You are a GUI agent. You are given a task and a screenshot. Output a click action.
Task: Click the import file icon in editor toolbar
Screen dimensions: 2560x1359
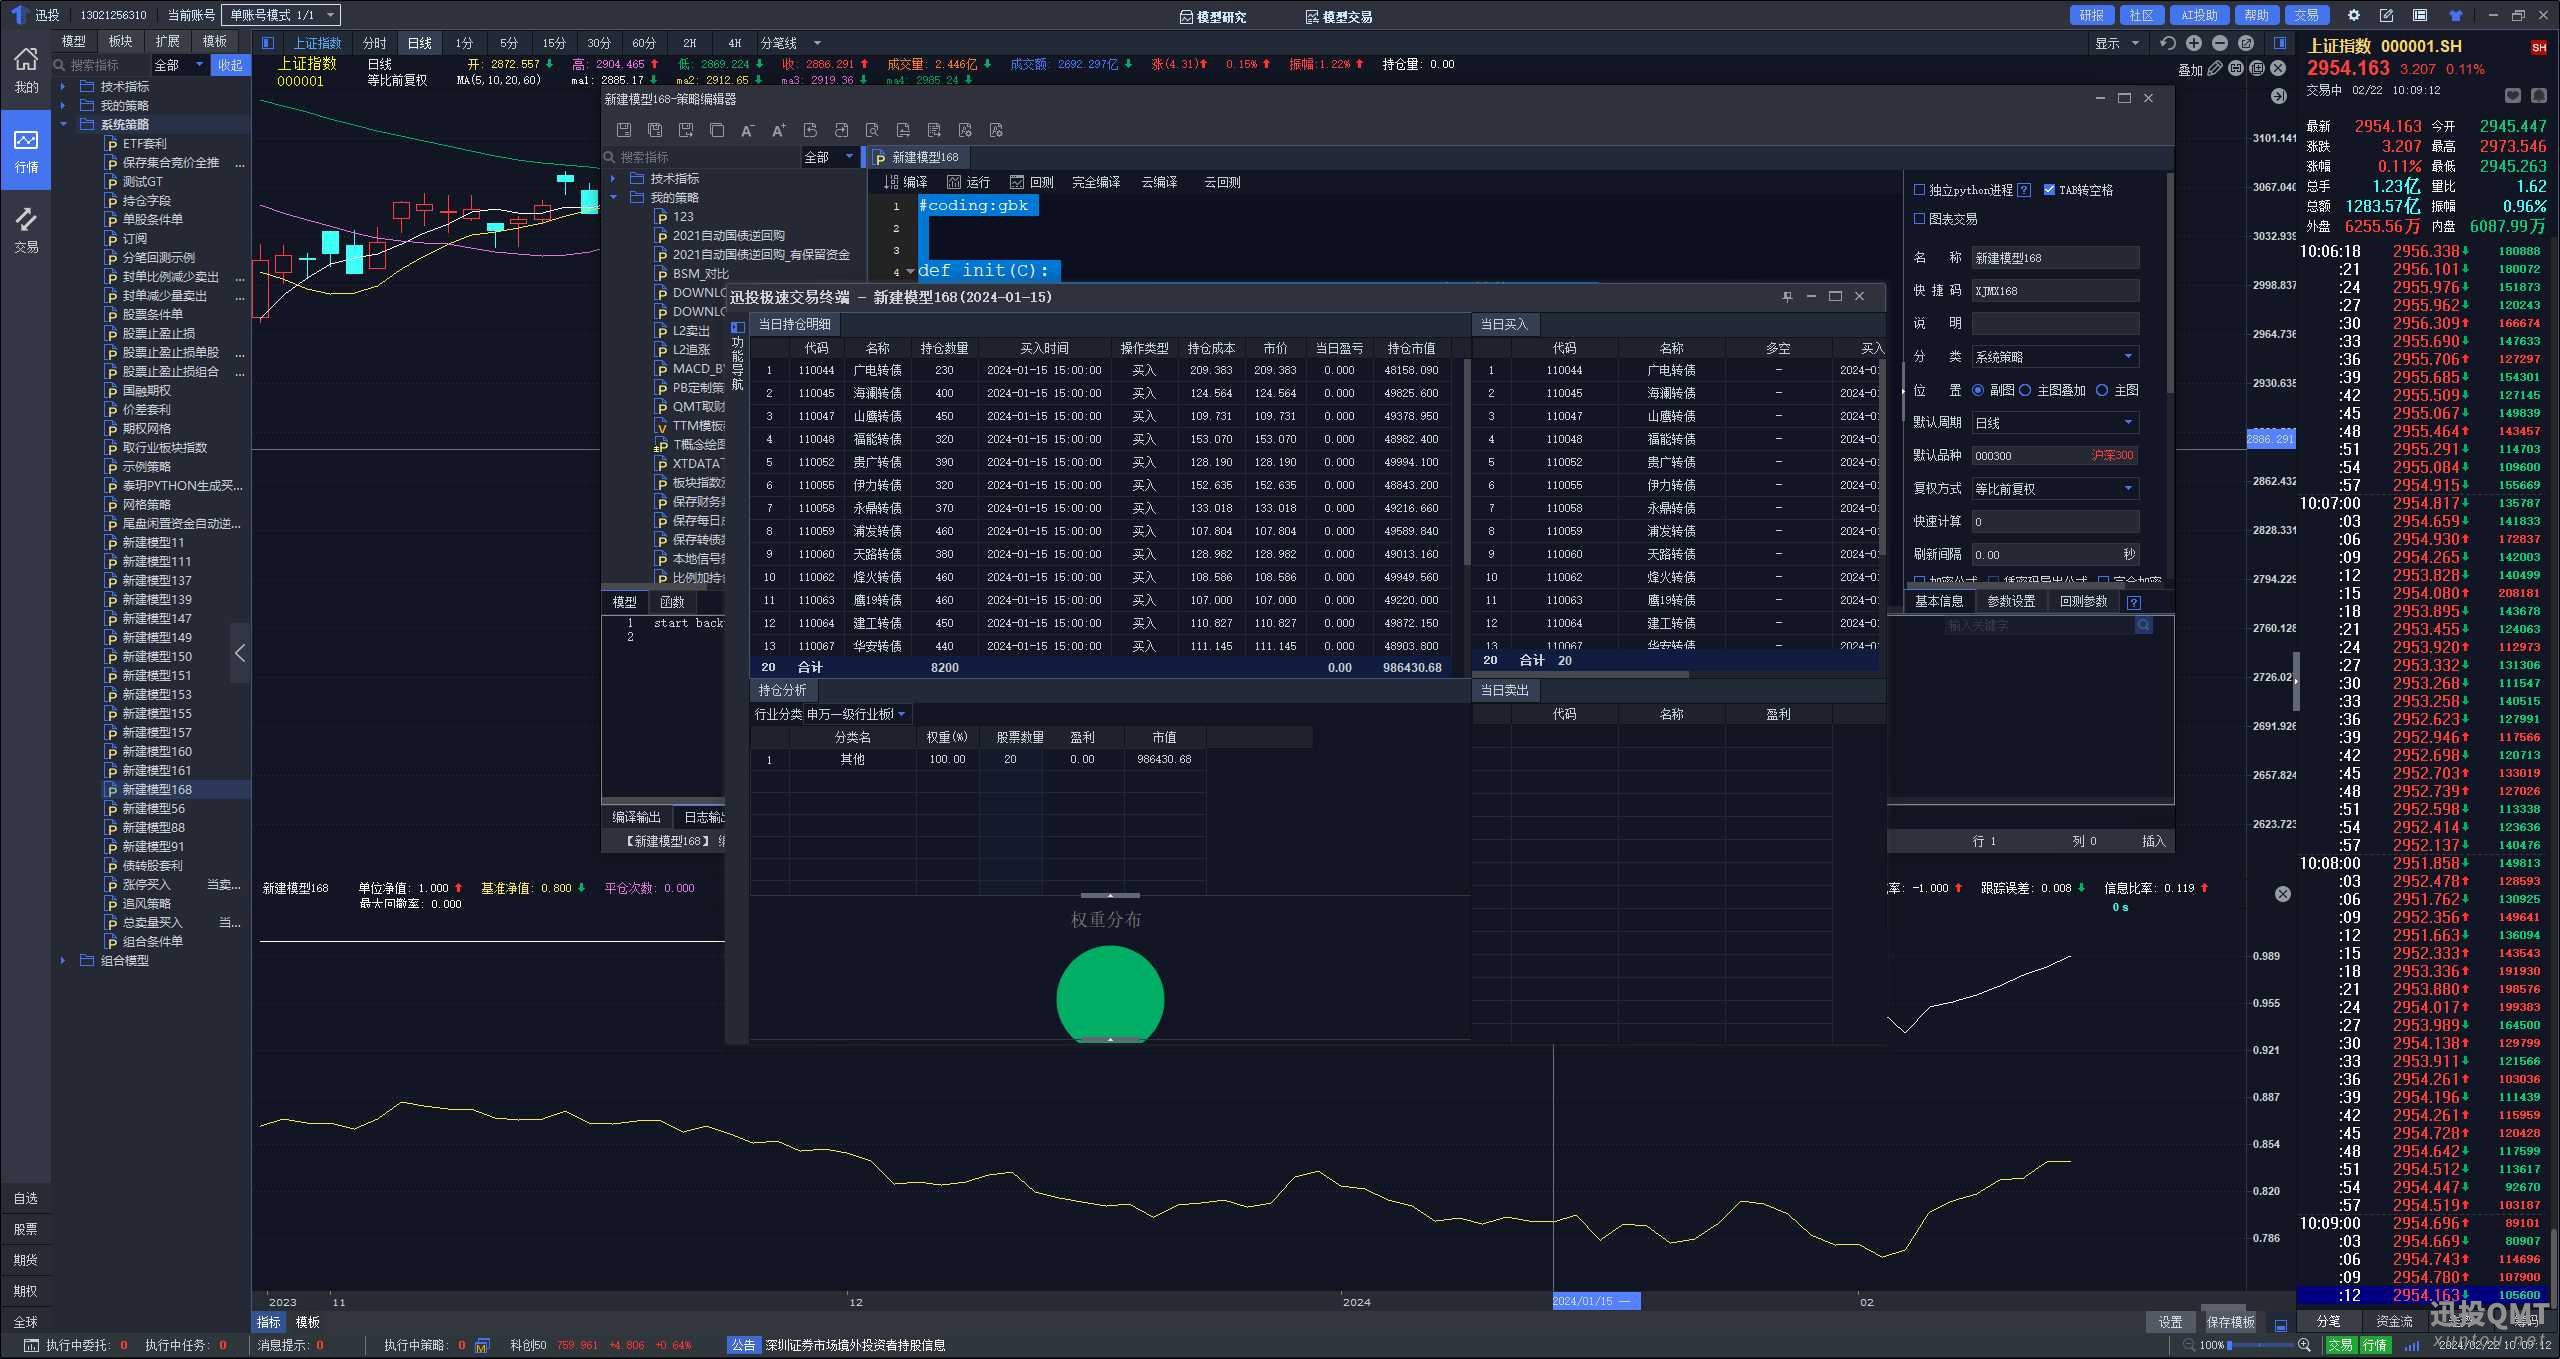coord(810,130)
